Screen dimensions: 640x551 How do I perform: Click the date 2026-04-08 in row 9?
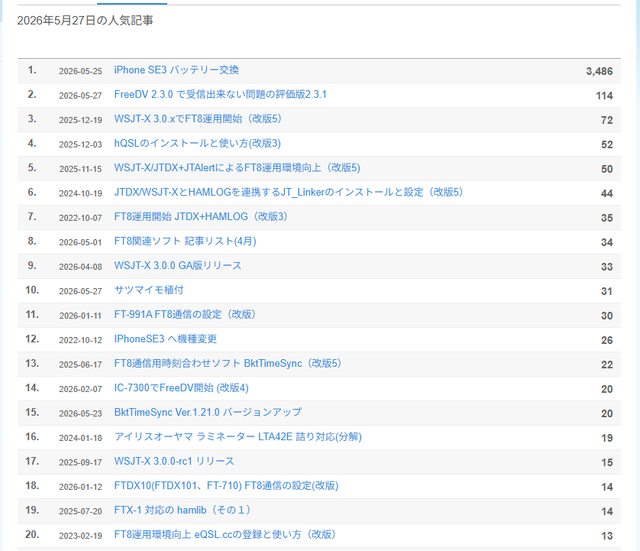[x=80, y=267]
